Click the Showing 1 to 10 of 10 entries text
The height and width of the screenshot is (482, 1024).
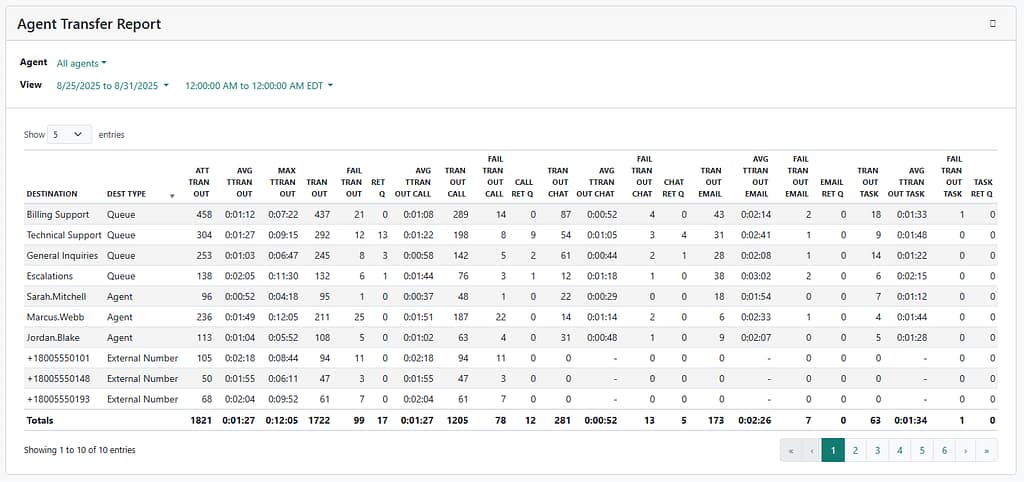[80, 450]
